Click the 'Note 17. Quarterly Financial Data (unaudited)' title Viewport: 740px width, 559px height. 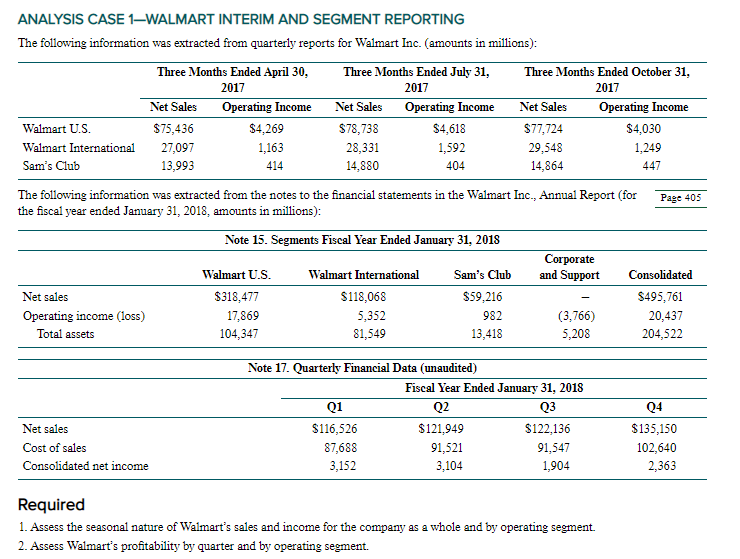tap(362, 368)
